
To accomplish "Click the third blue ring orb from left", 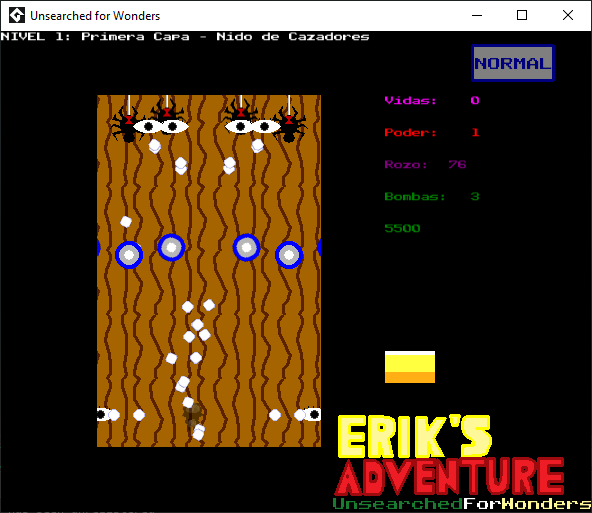I will pos(247,248).
